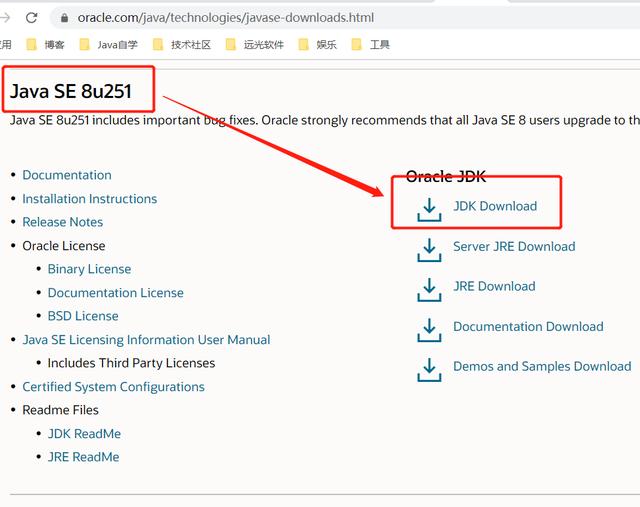
Task: Click the download icon beside Server JRE Download
Action: [x=429, y=250]
